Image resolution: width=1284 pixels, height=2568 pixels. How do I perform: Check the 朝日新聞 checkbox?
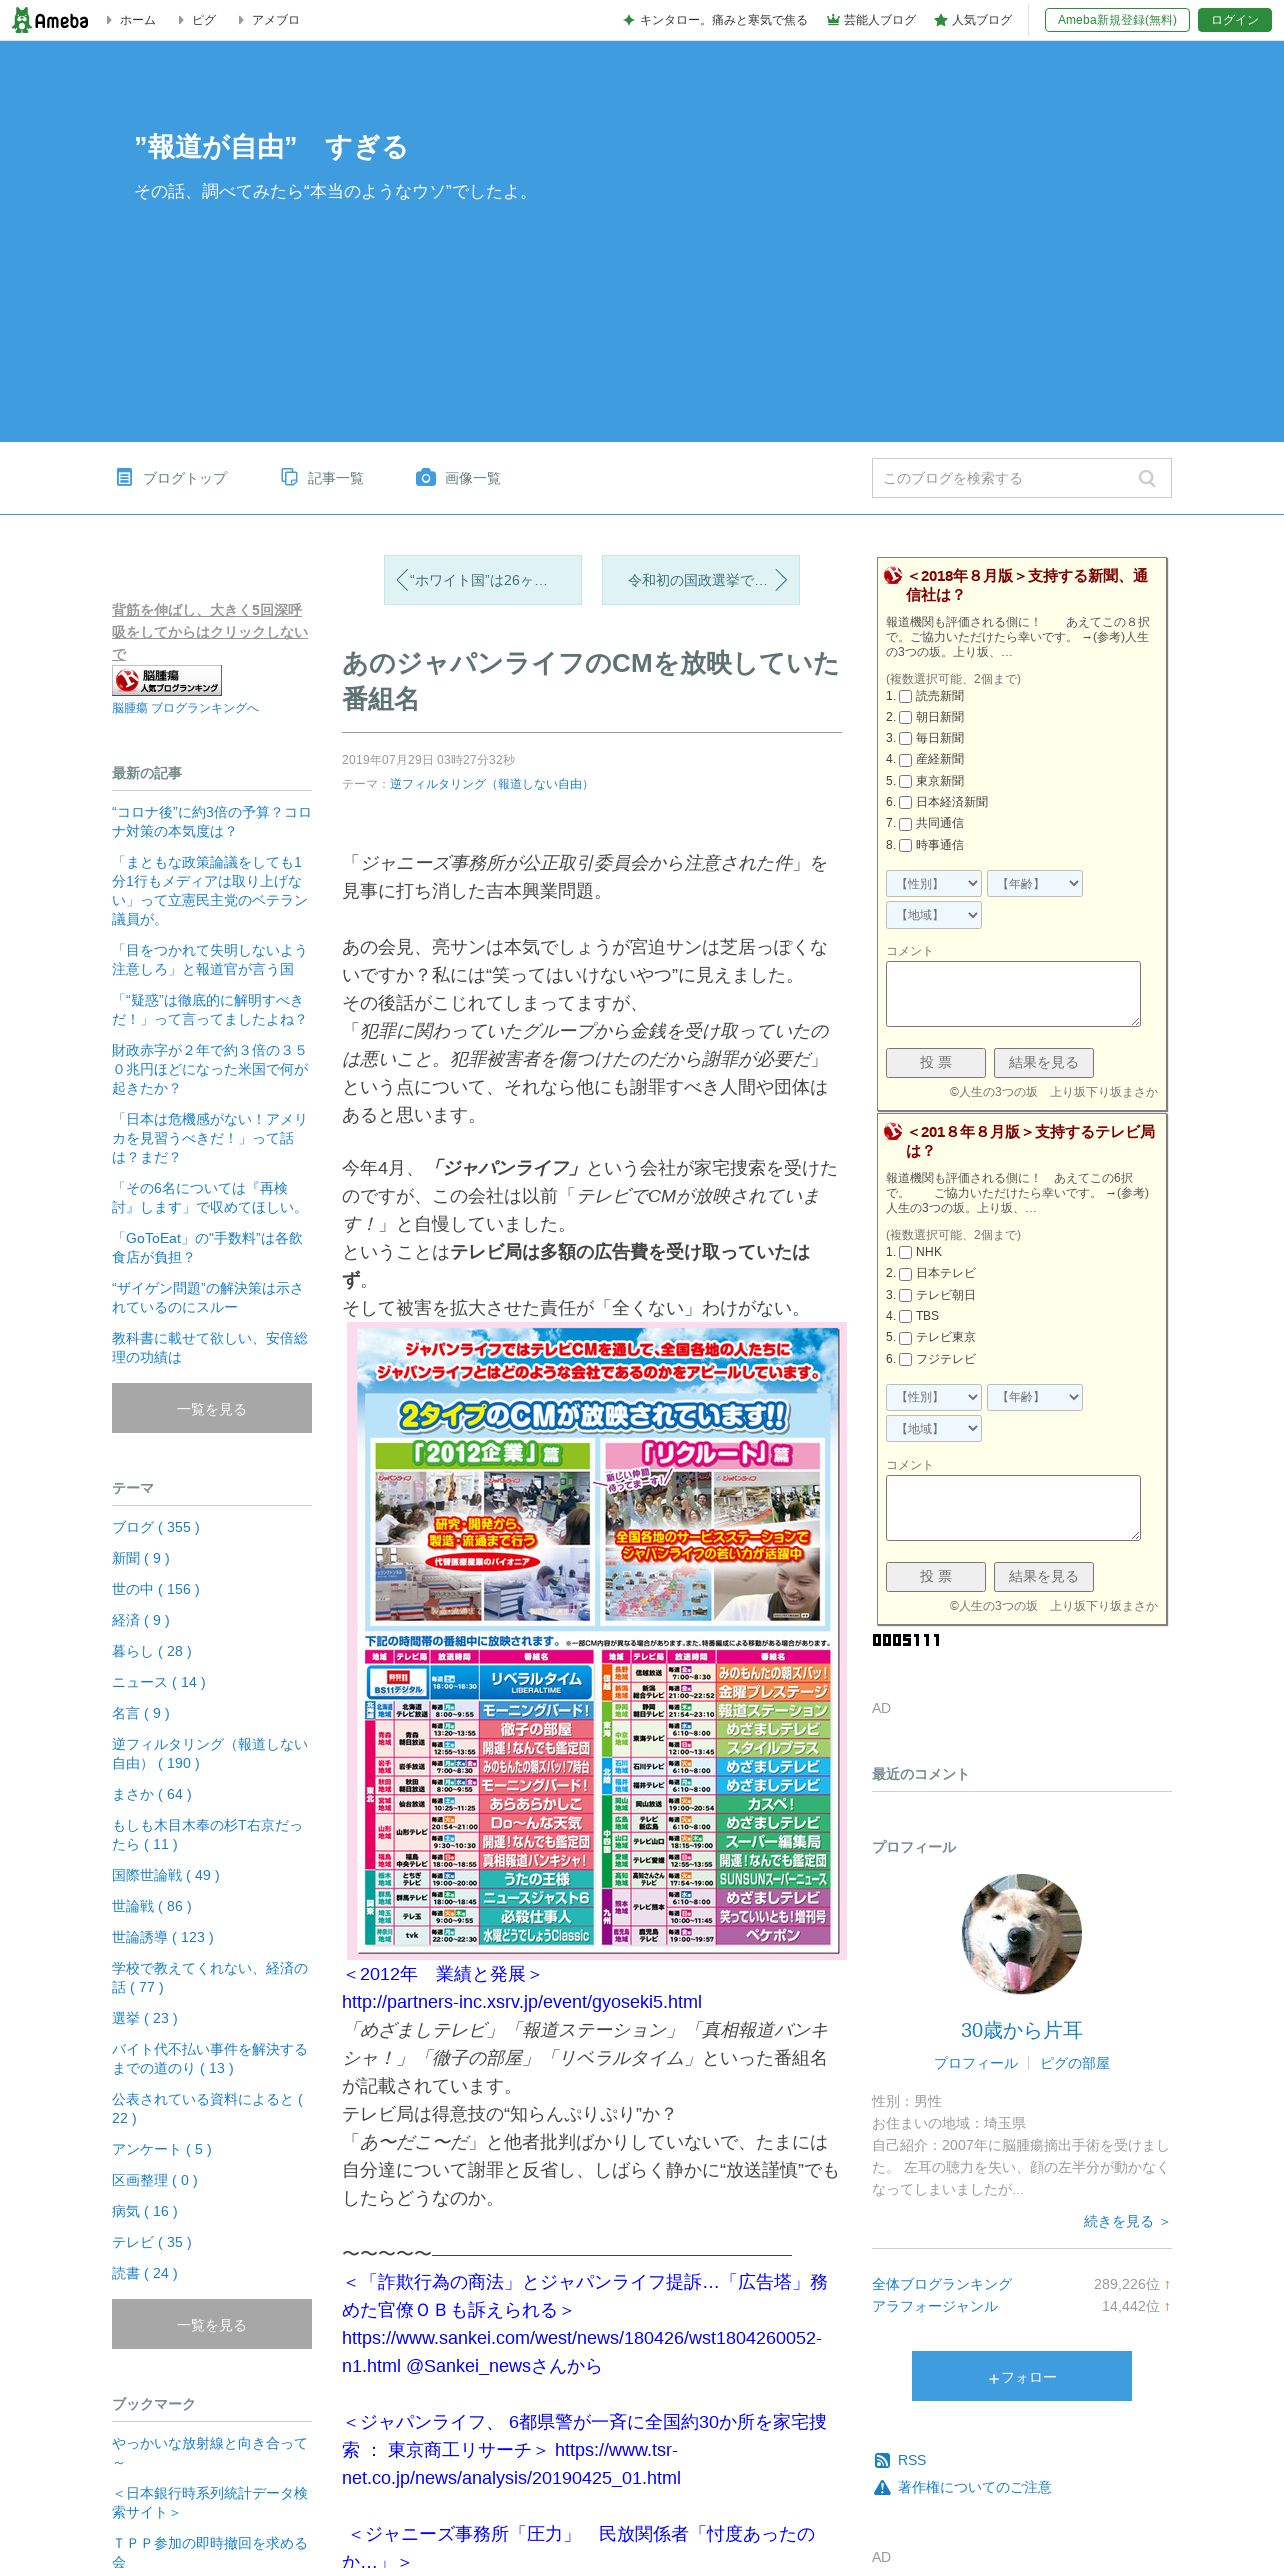click(x=905, y=717)
